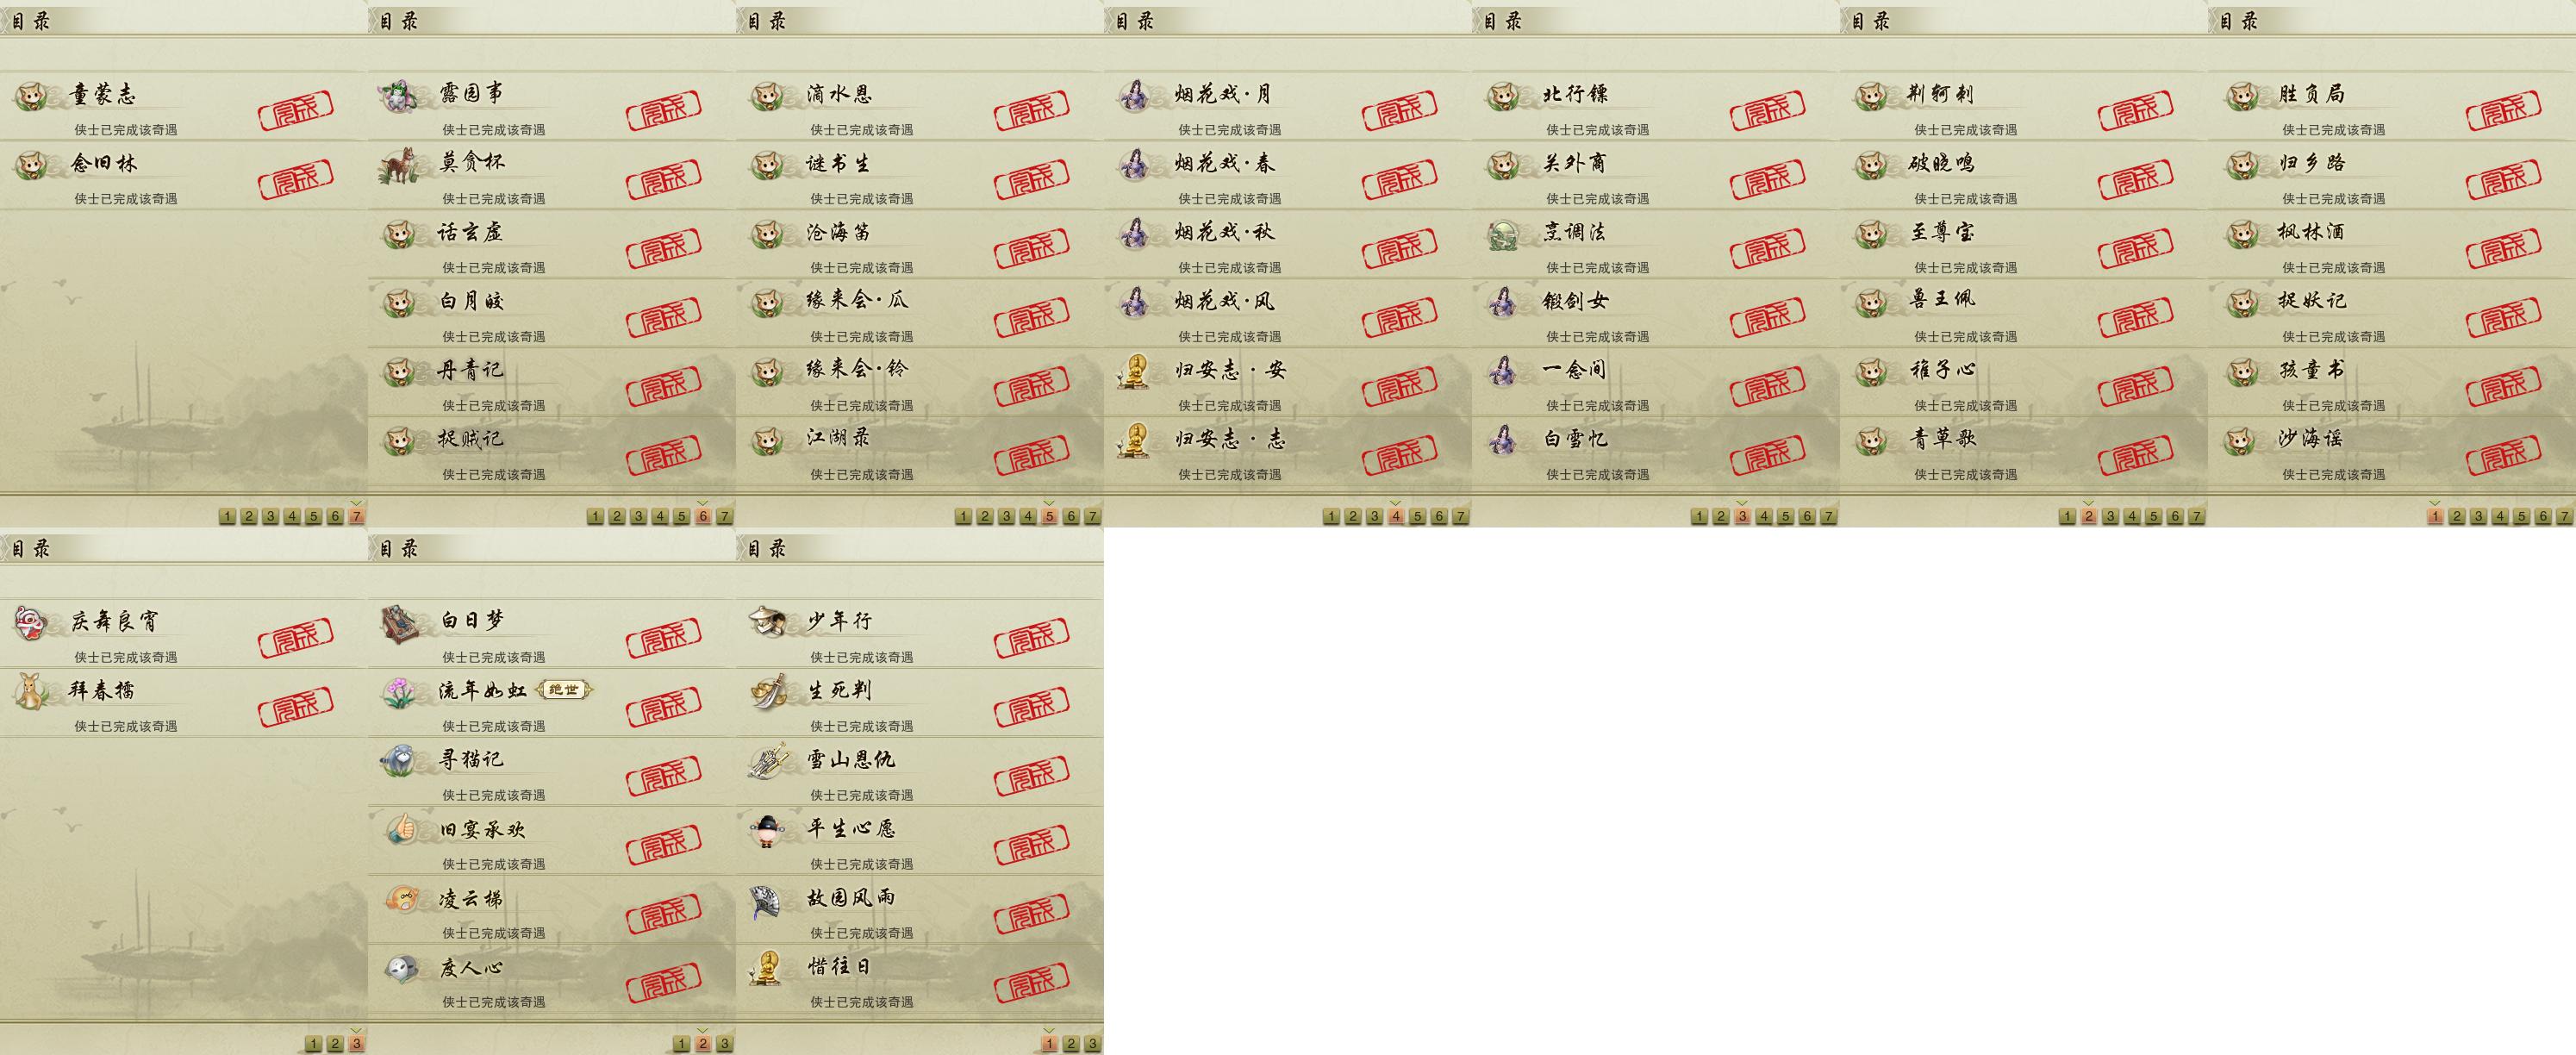Screen dimensions: 2576x1055
Task: Click the horse icon next to 莫贪杯
Action: (398, 164)
